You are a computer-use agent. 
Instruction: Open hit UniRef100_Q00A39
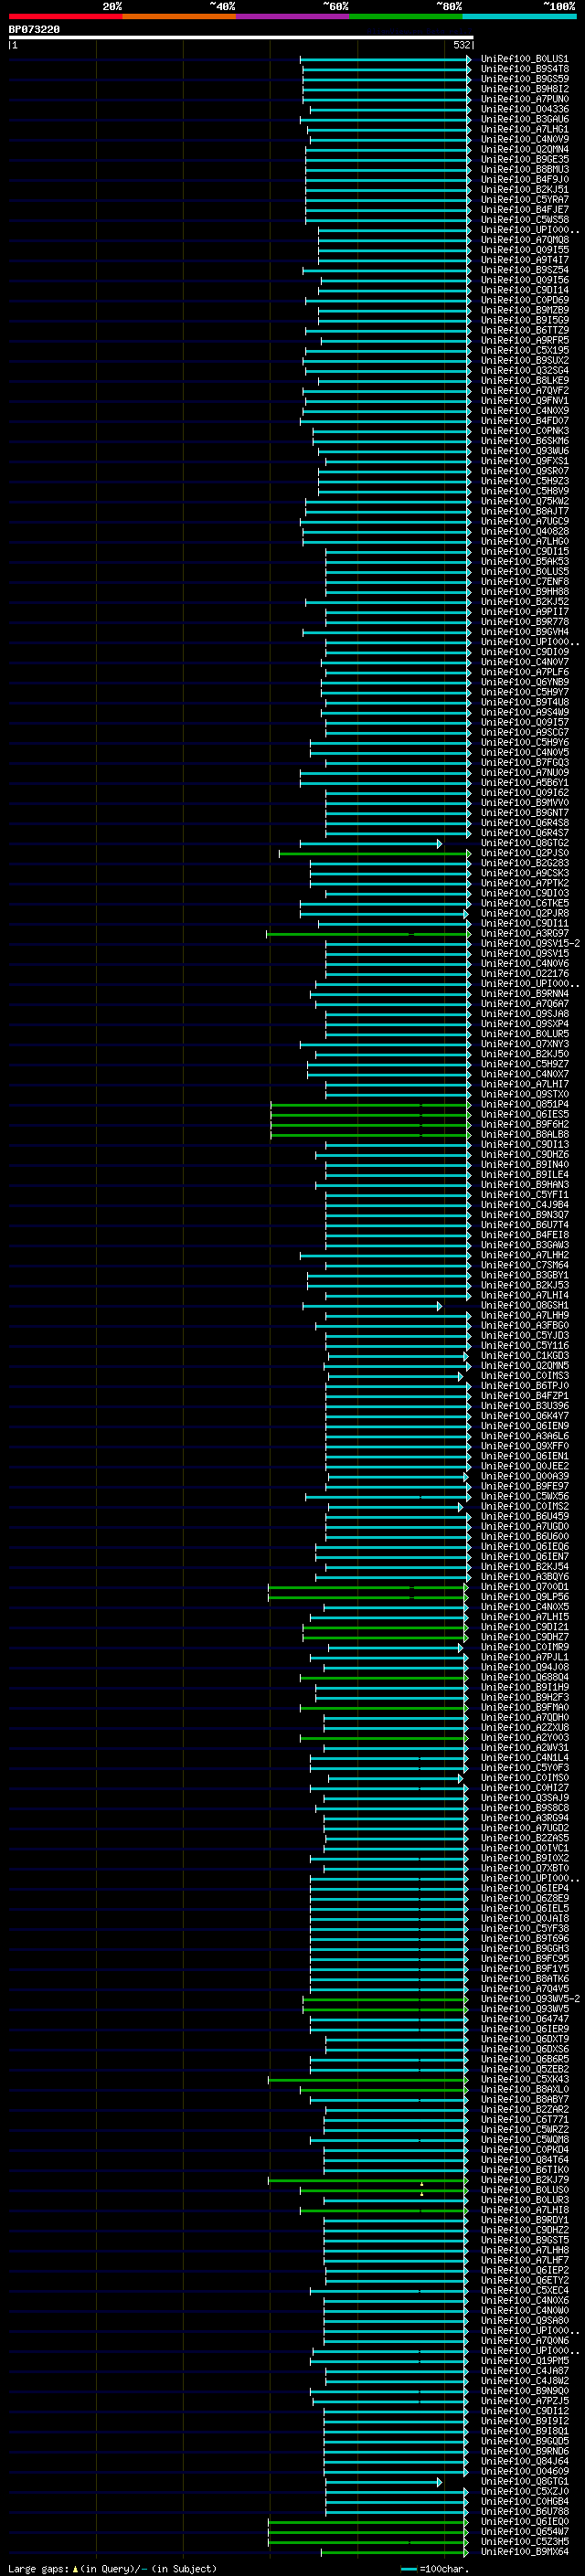524,1477
